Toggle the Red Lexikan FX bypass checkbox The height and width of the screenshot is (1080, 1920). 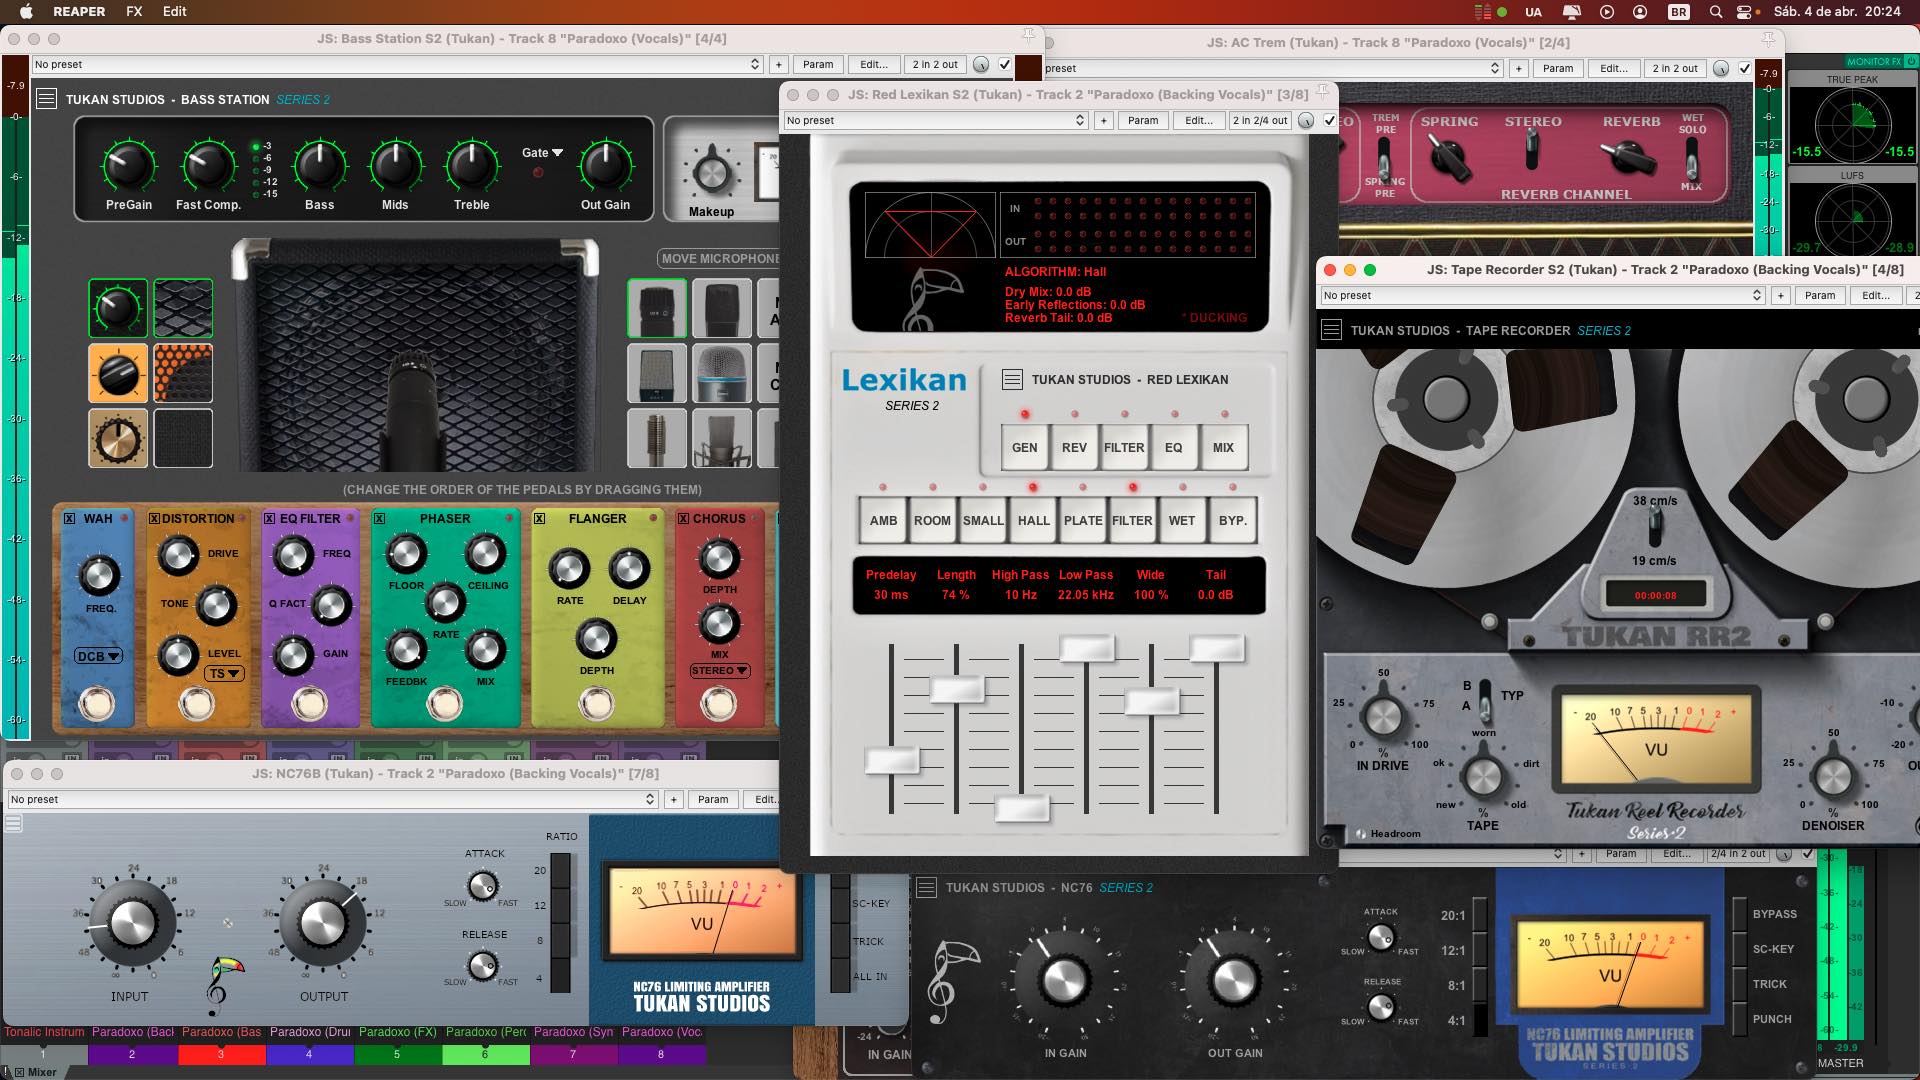1329,120
